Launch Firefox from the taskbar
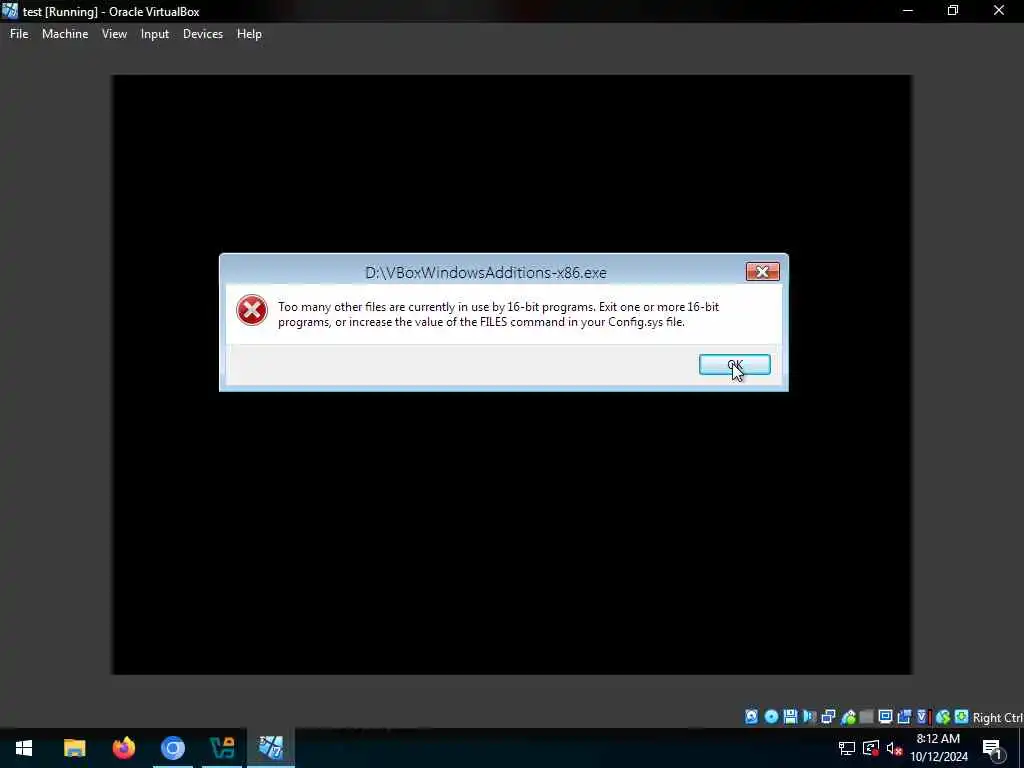 (124, 748)
